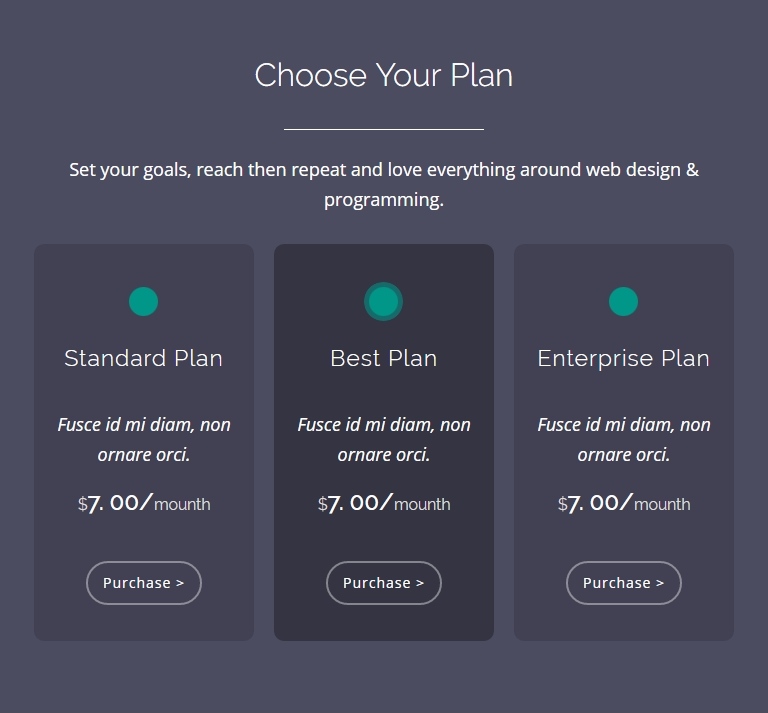This screenshot has height=713, width=768.
Task: Click the description text under Standard Plan
Action: click(x=144, y=439)
